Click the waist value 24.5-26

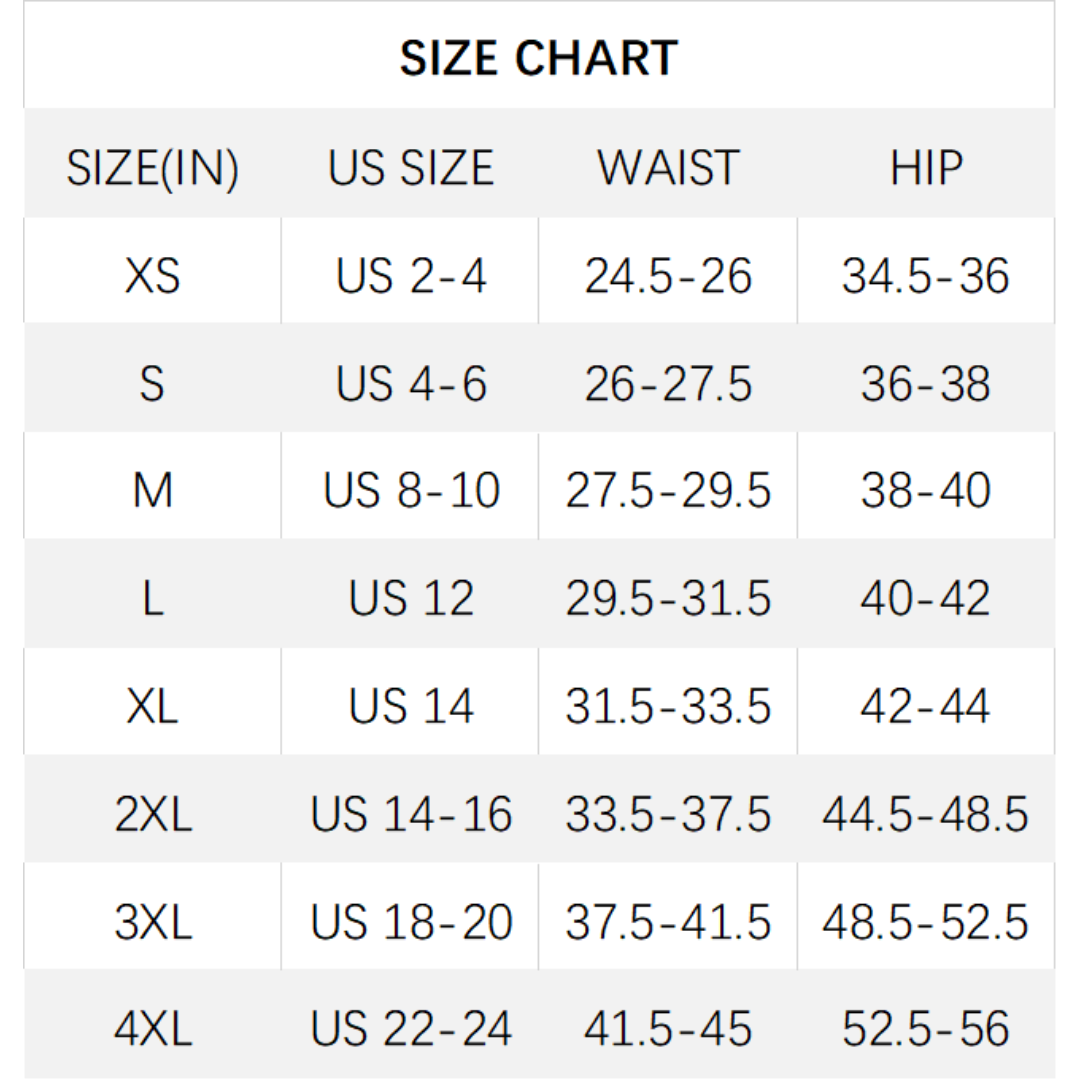[x=668, y=276]
